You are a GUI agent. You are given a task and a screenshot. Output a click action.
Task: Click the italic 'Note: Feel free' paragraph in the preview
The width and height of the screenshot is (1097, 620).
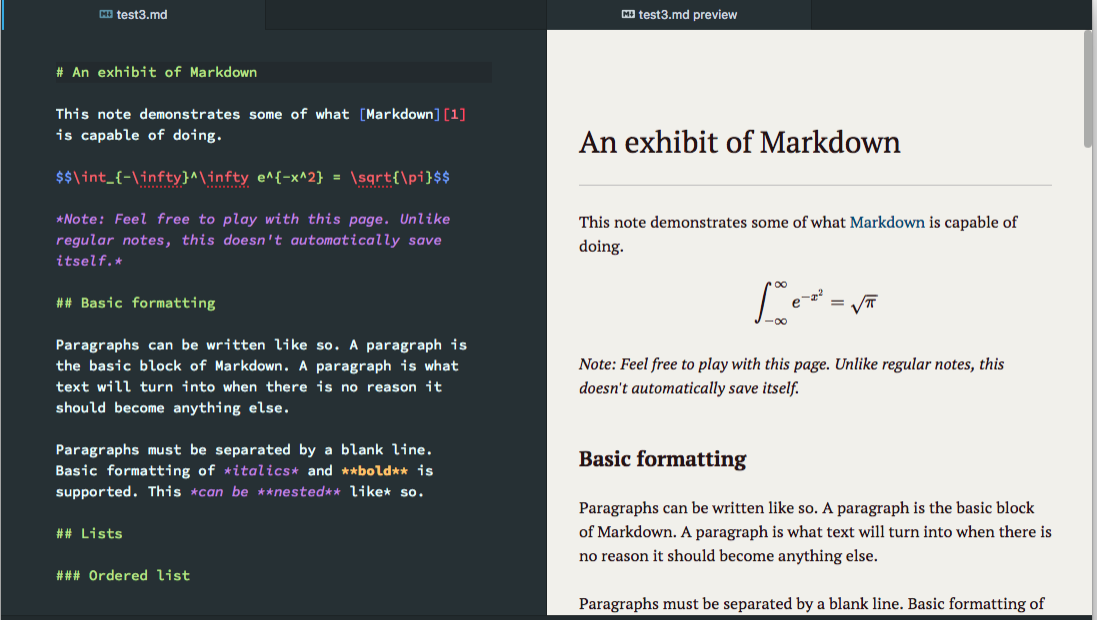pos(791,375)
